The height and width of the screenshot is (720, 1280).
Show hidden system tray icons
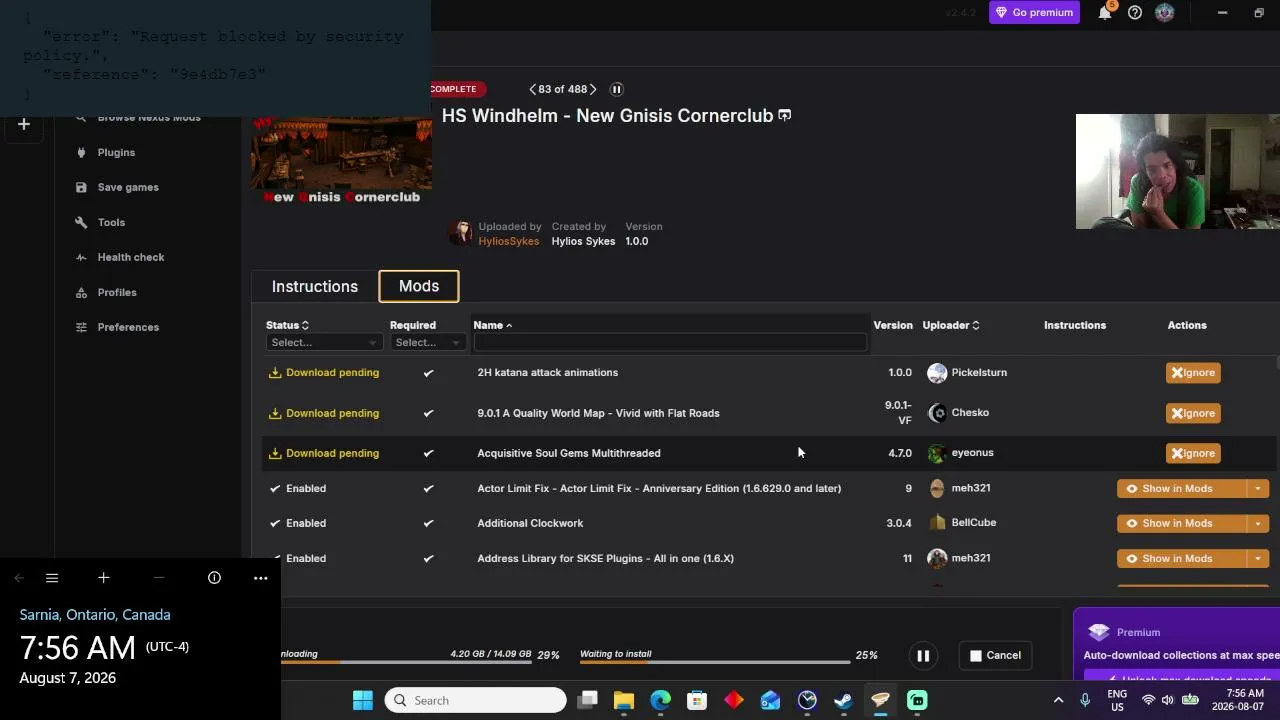[1058, 700]
